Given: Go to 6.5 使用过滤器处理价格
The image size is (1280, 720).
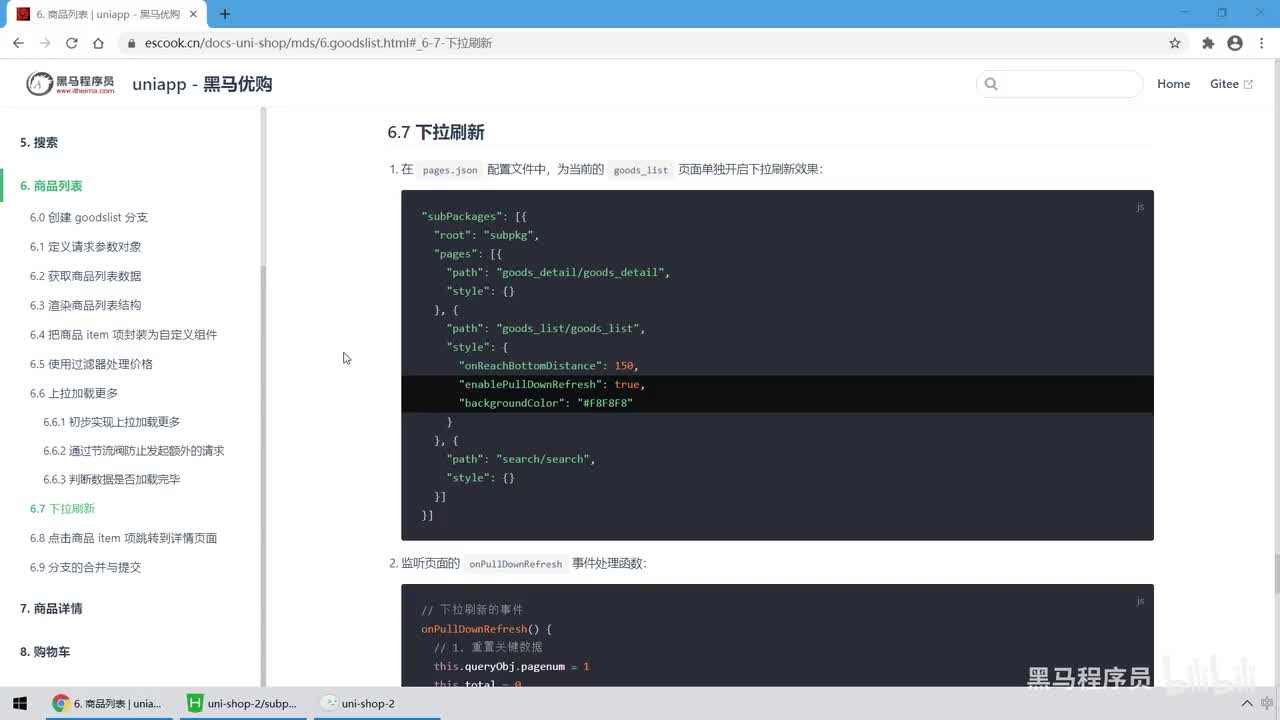Looking at the screenshot, I should click(91, 364).
